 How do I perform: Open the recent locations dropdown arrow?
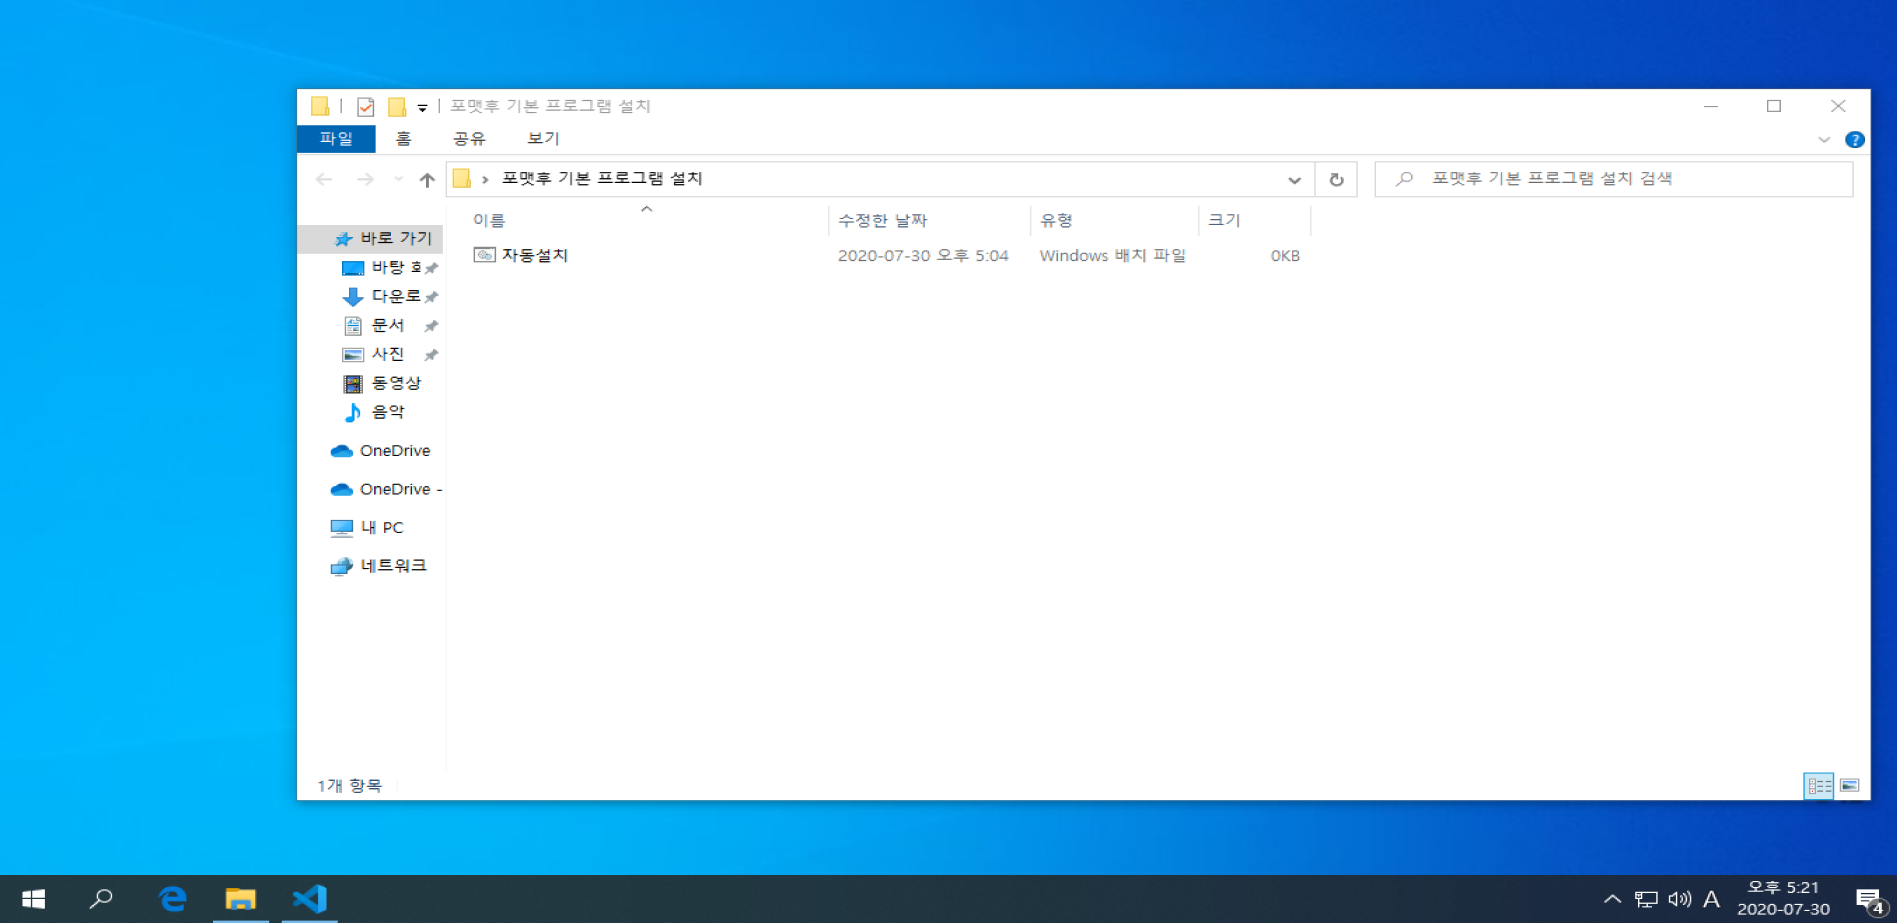[398, 179]
